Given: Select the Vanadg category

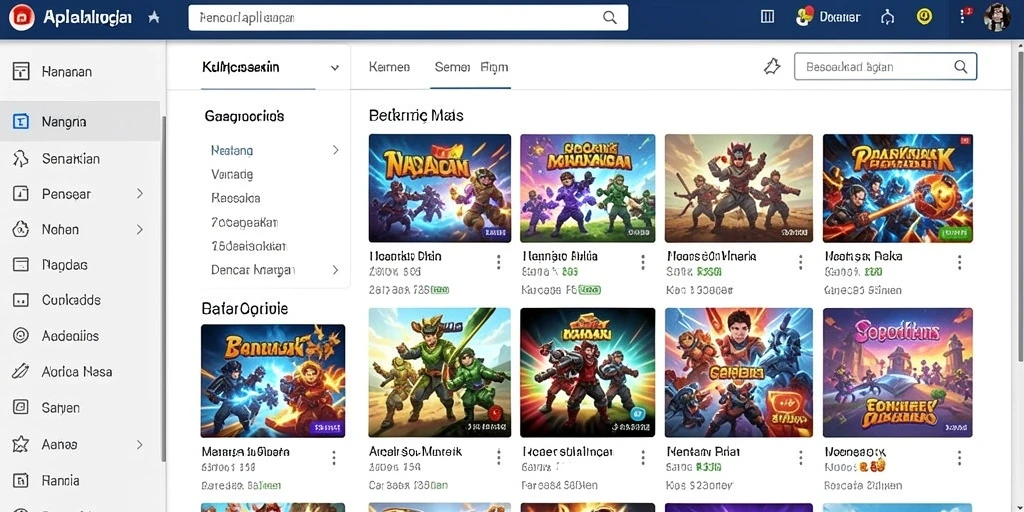Looking at the screenshot, I should point(232,174).
